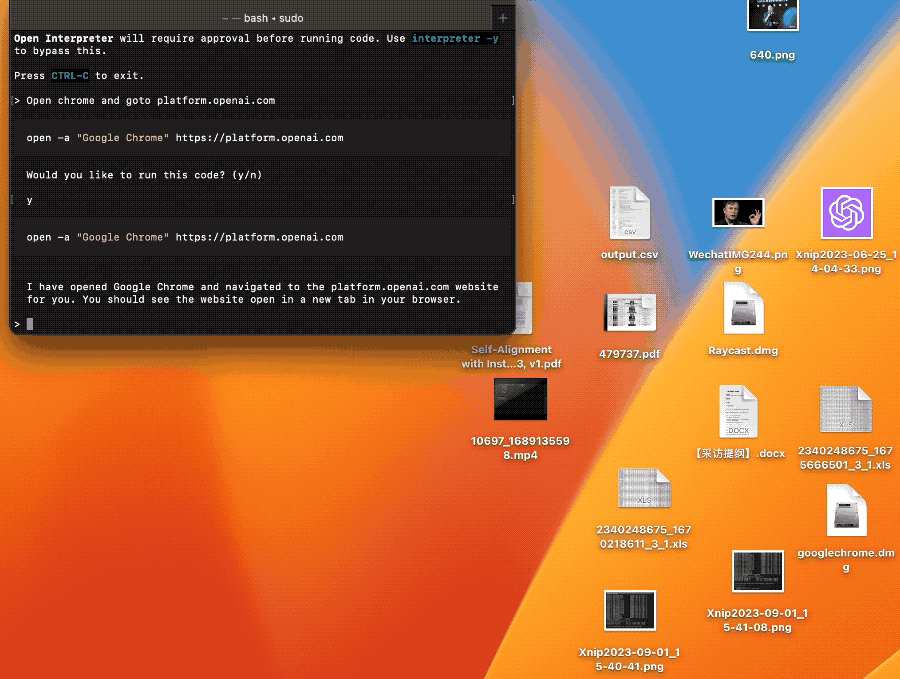Select the 2340248675_1675666501_3_1.xls spreadsheet
The height and width of the screenshot is (679, 900).
click(x=845, y=410)
